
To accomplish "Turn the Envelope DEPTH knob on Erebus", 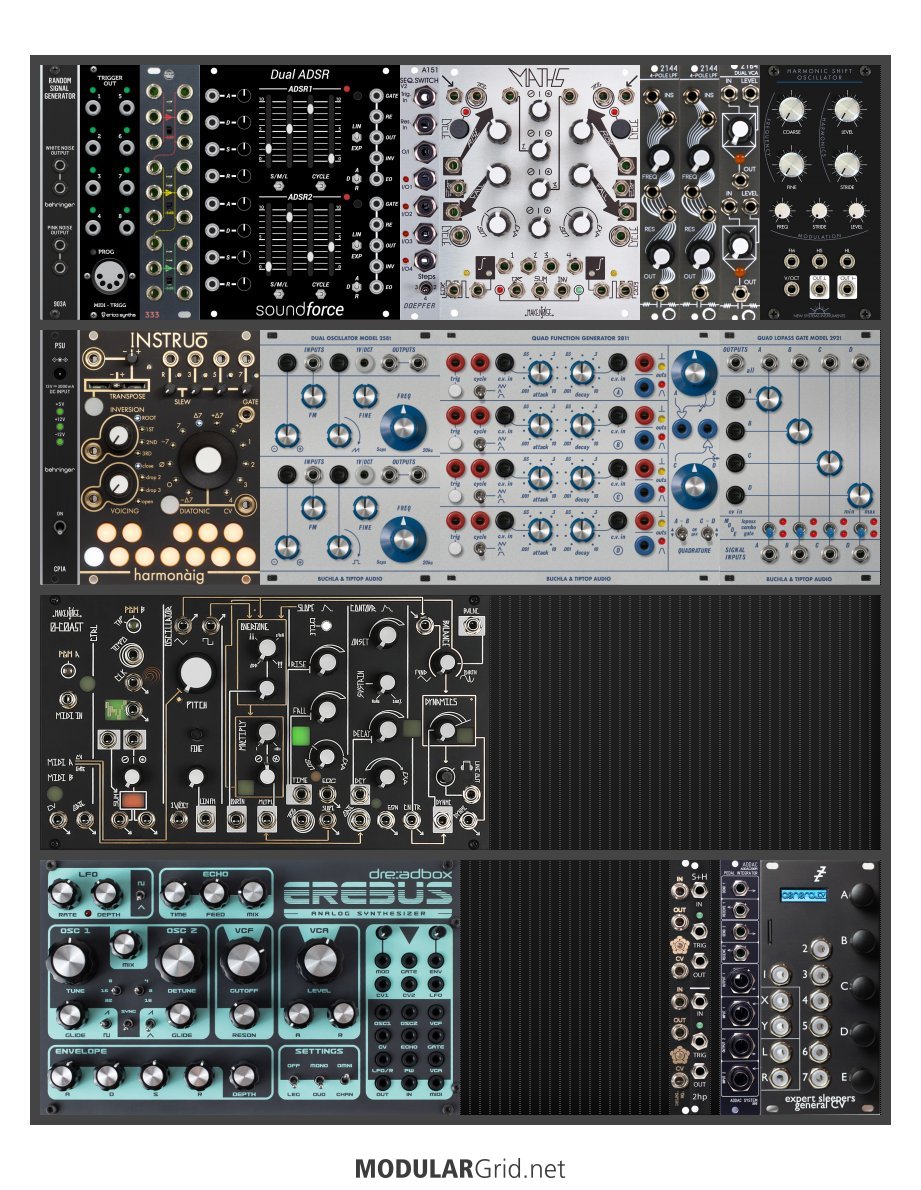I will point(243,1076).
